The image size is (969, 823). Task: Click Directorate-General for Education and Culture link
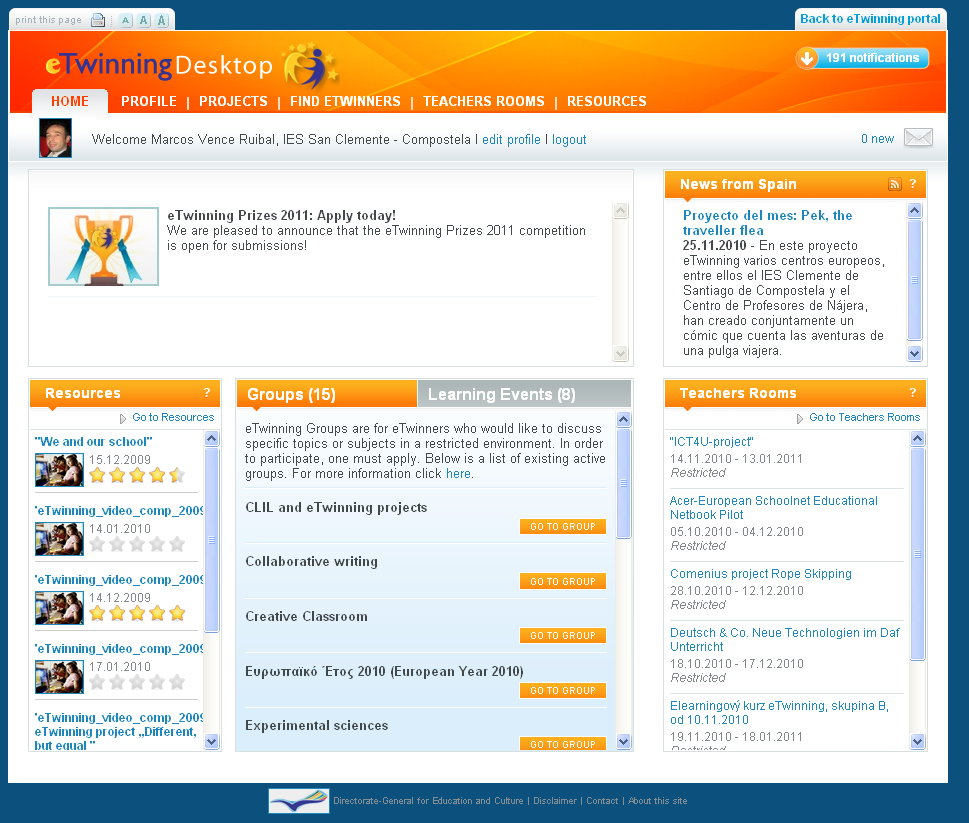click(428, 801)
